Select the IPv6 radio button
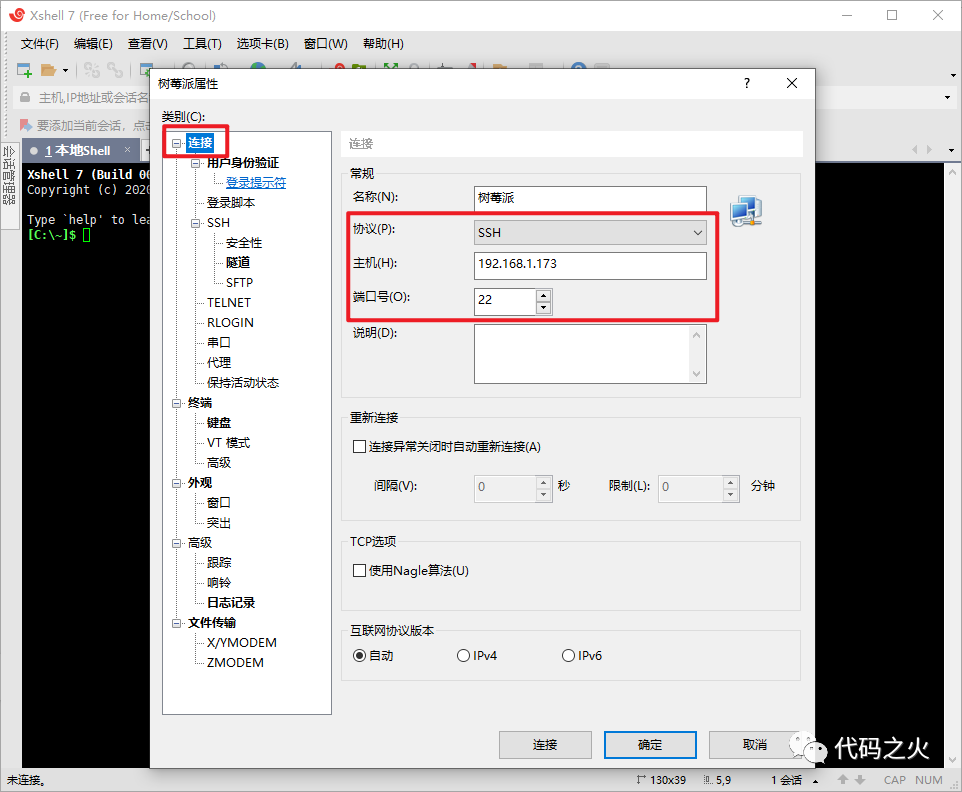Viewport: 962px width, 792px height. tap(568, 656)
